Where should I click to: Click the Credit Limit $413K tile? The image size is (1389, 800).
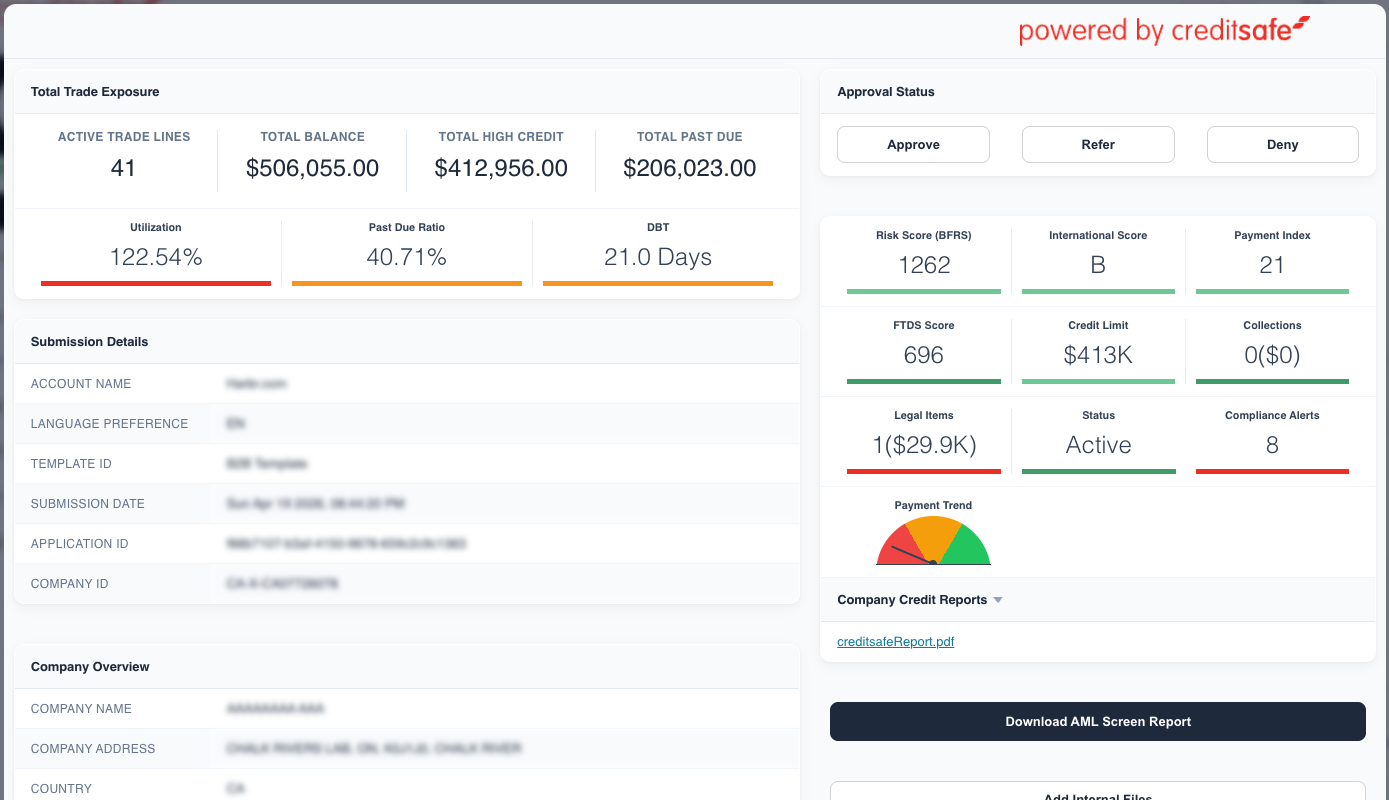tap(1097, 347)
